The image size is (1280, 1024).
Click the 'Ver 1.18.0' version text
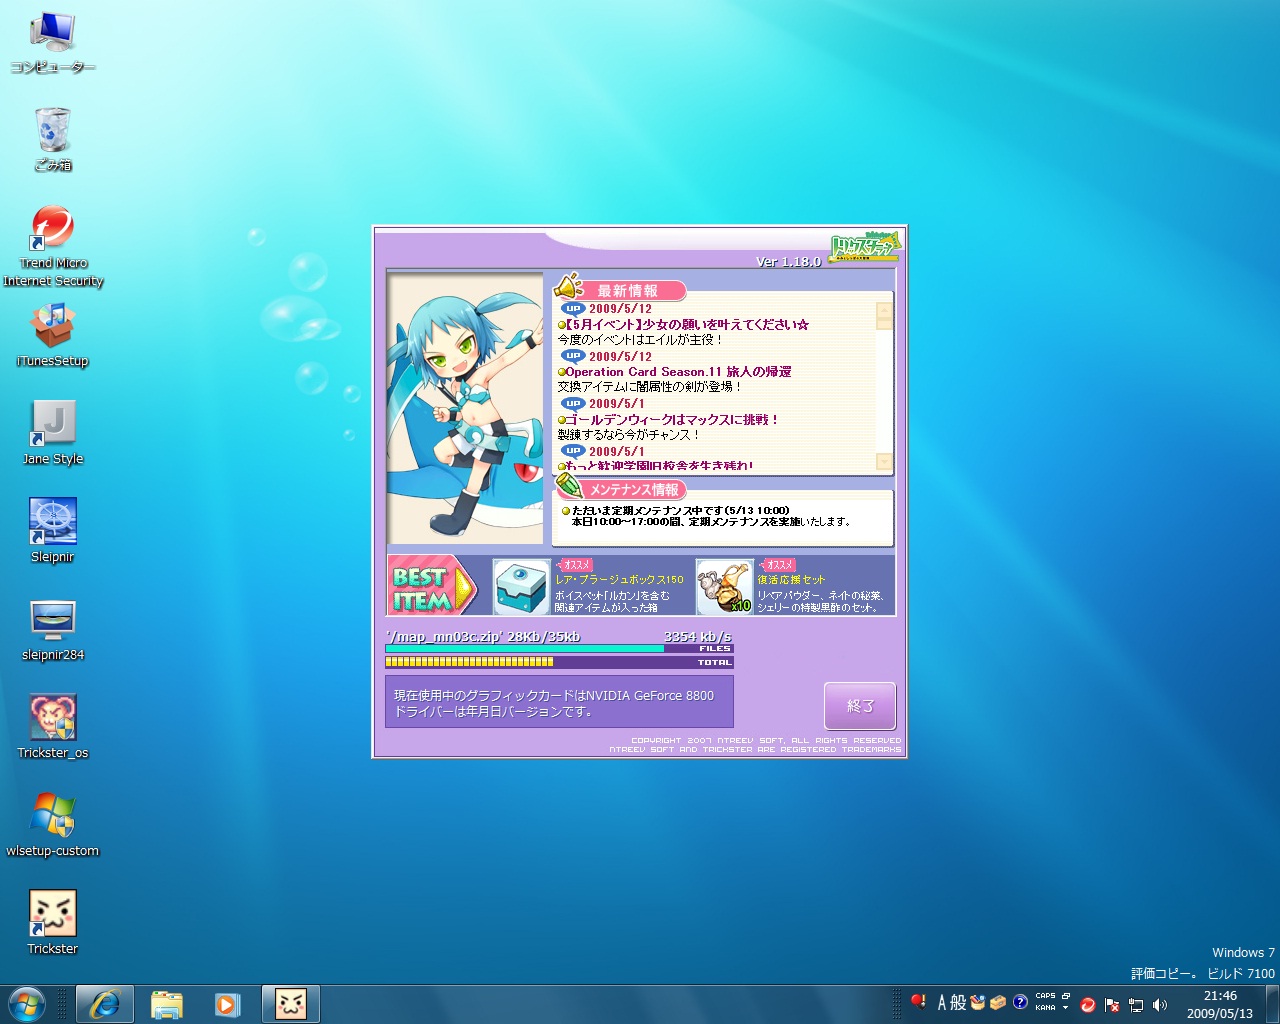coord(788,262)
